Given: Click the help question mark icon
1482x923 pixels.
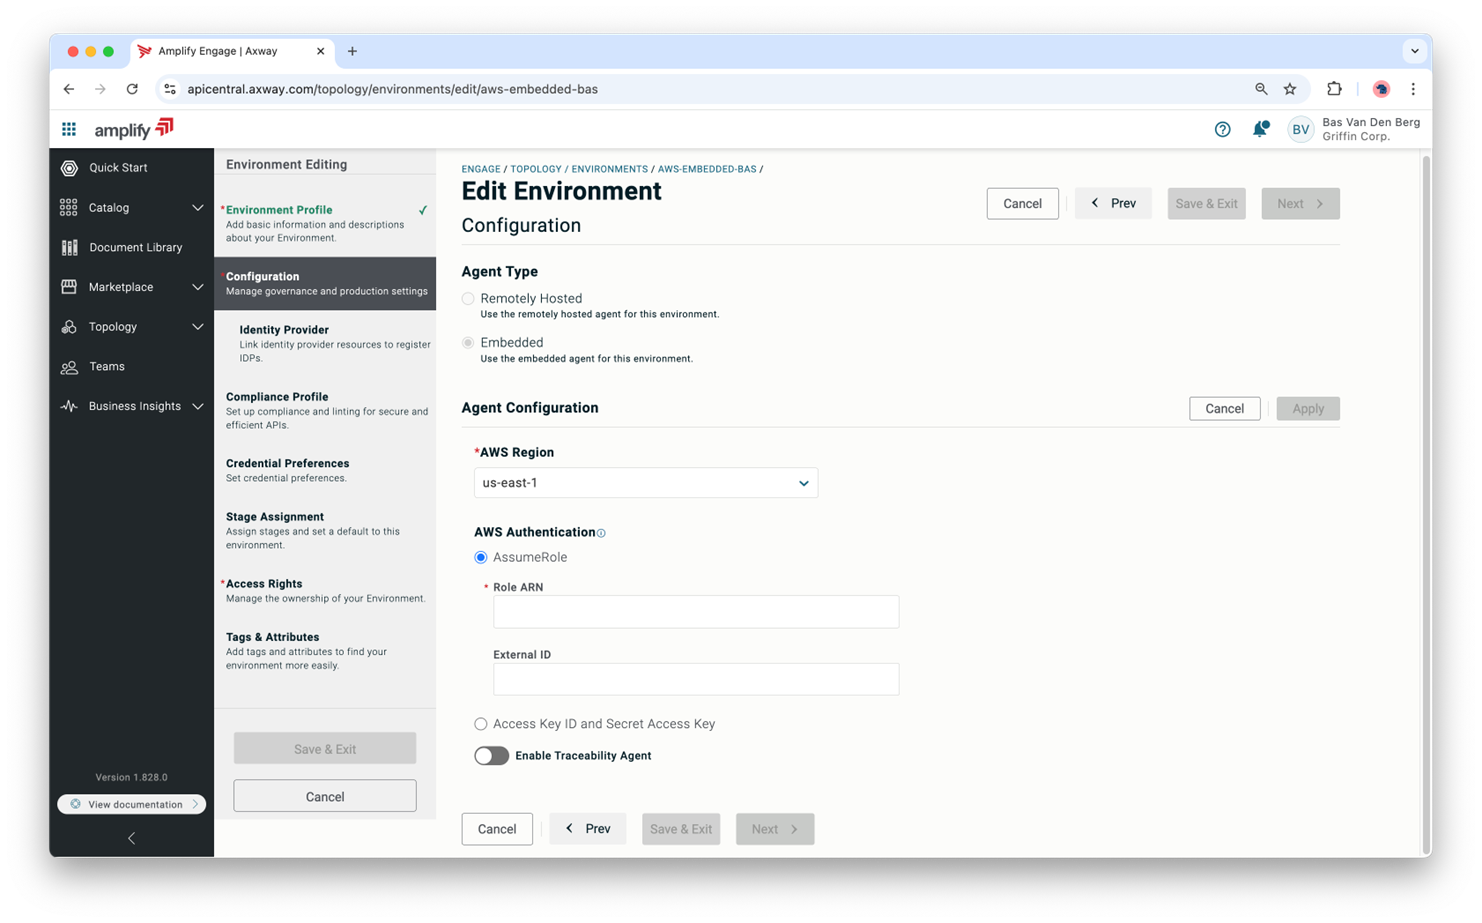Looking at the screenshot, I should [1222, 129].
